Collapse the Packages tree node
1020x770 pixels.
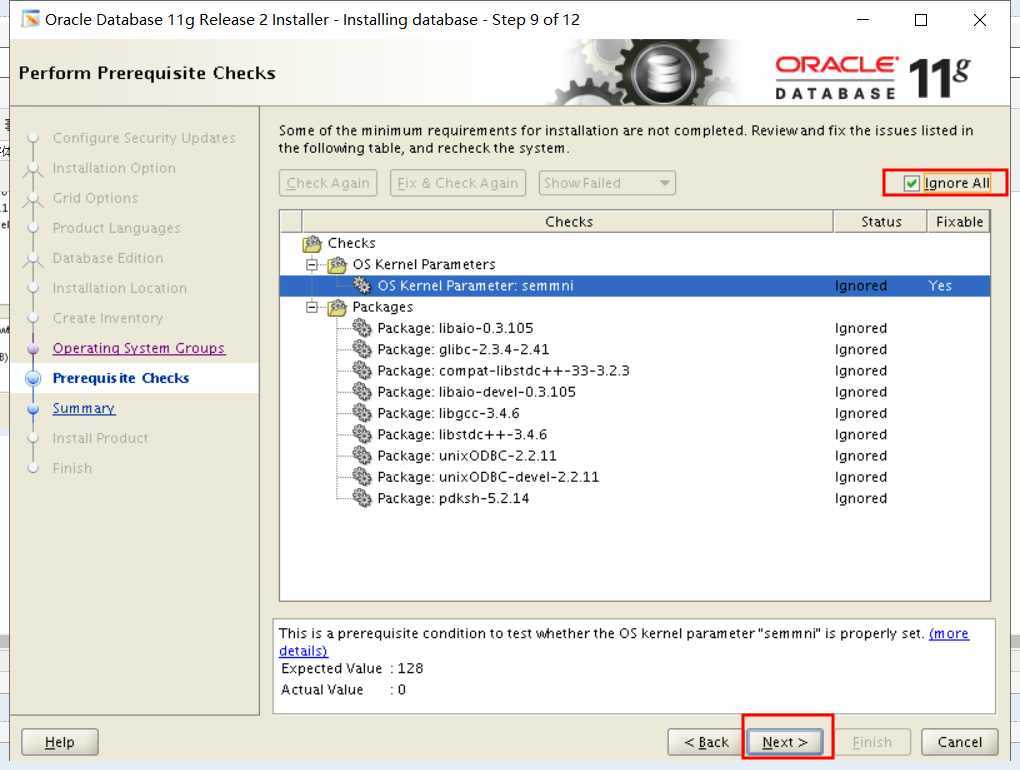tap(312, 307)
